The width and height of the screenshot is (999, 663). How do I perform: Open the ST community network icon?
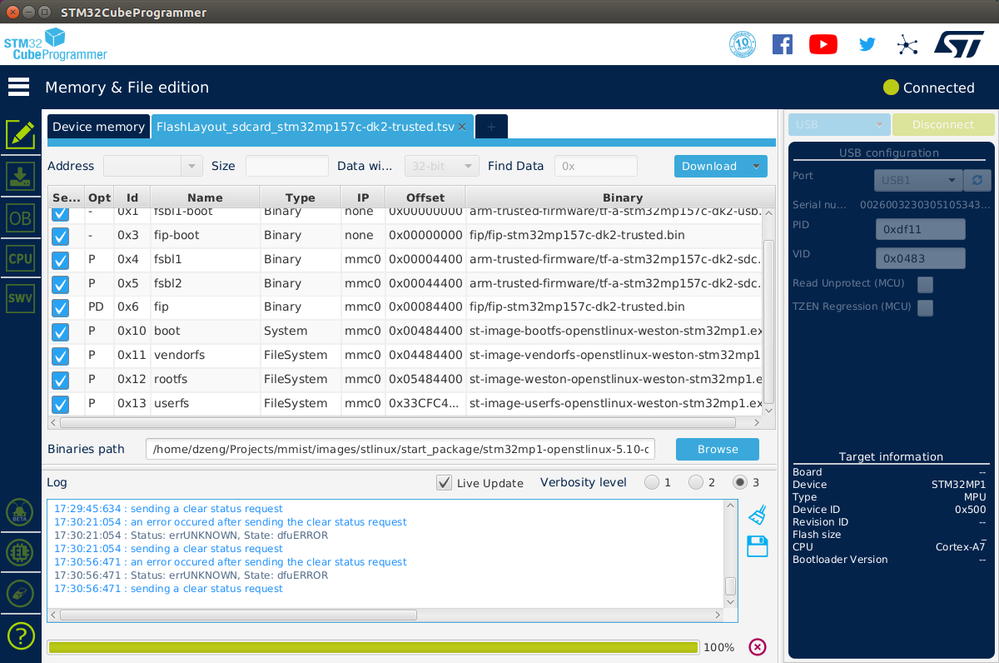[x=907, y=45]
